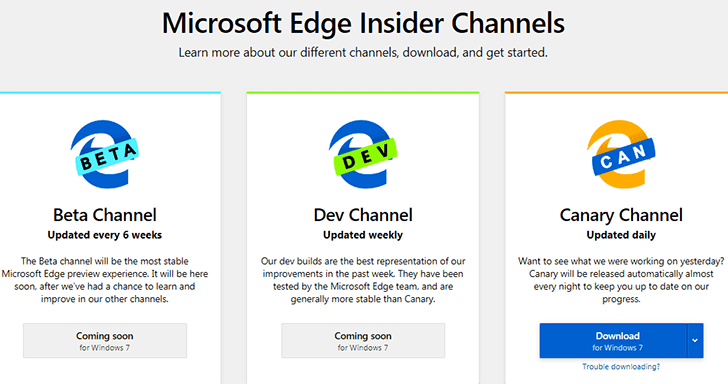Screen dimensions: 728x384
Task: Click the Dev builds description paragraph
Action: [x=363, y=280]
